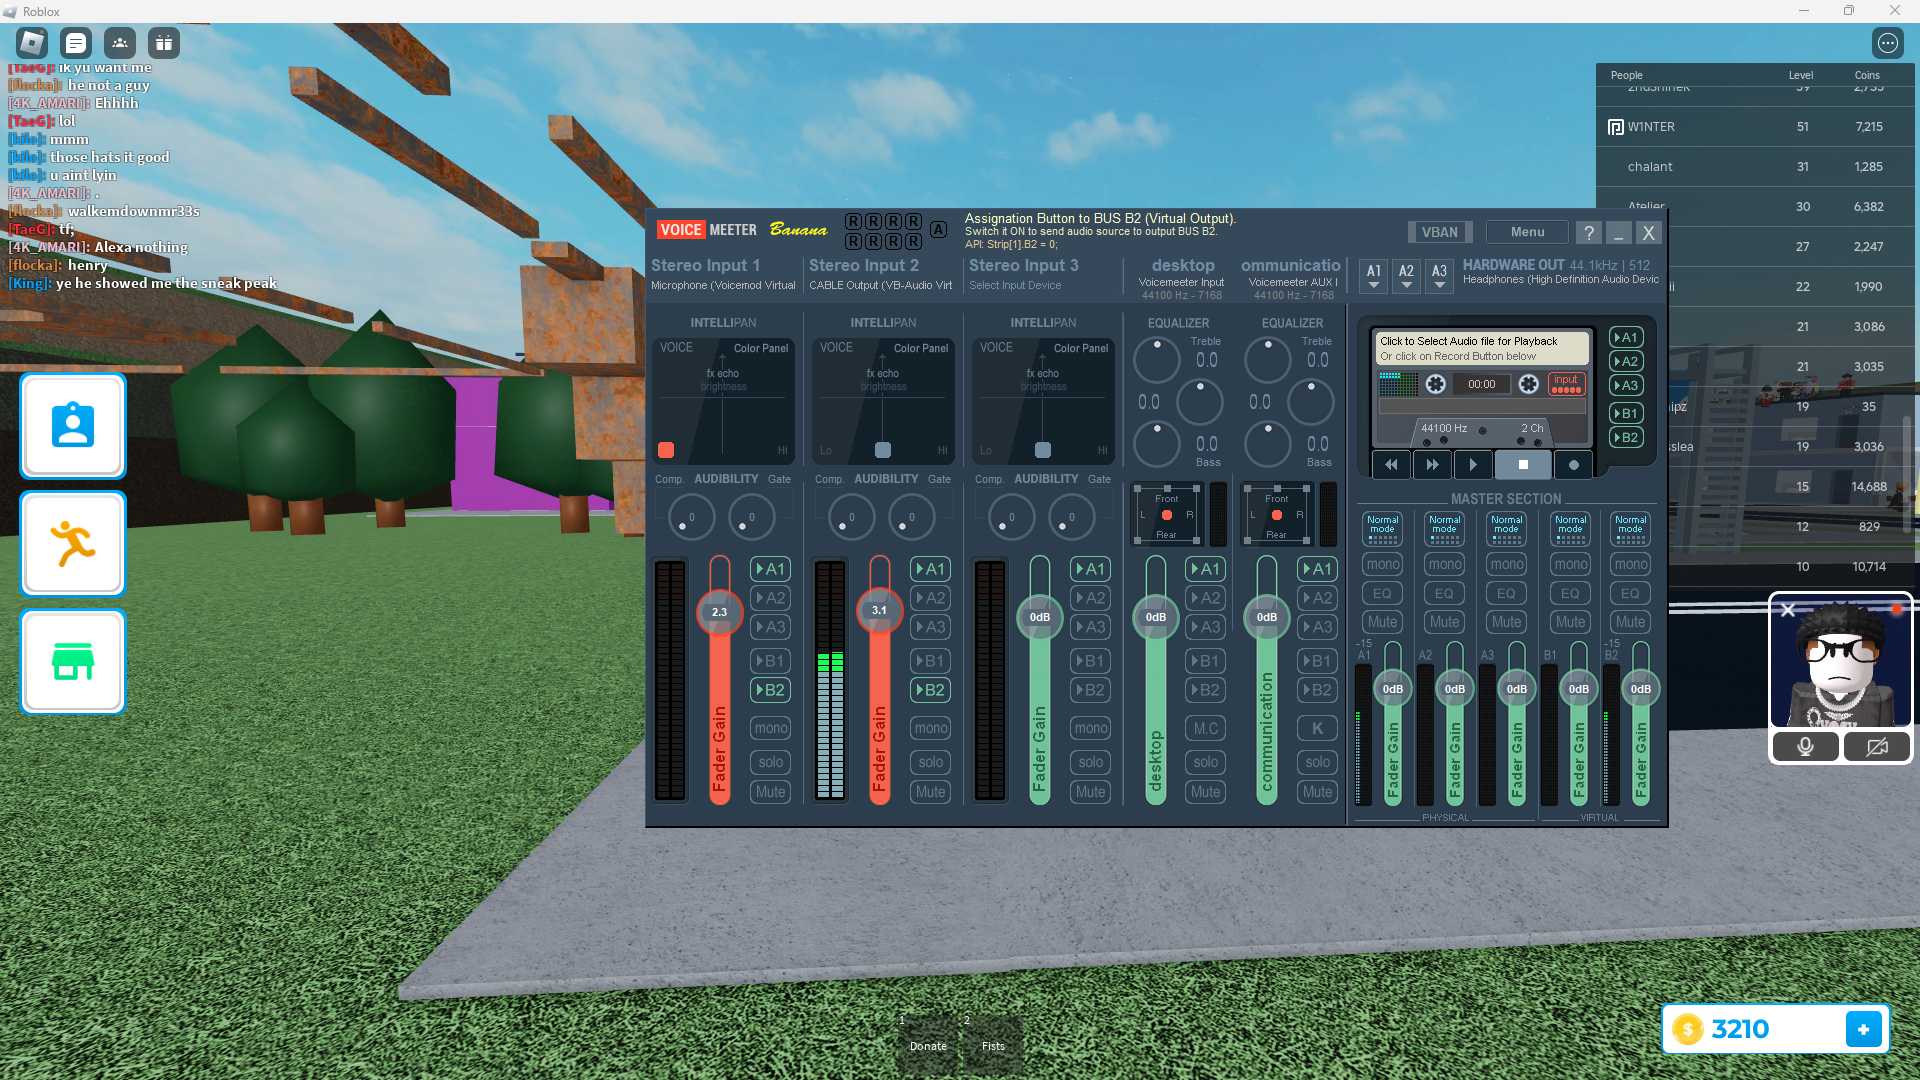Click the Coins column header in leaderboard
The image size is (1920, 1080).
[1867, 75]
